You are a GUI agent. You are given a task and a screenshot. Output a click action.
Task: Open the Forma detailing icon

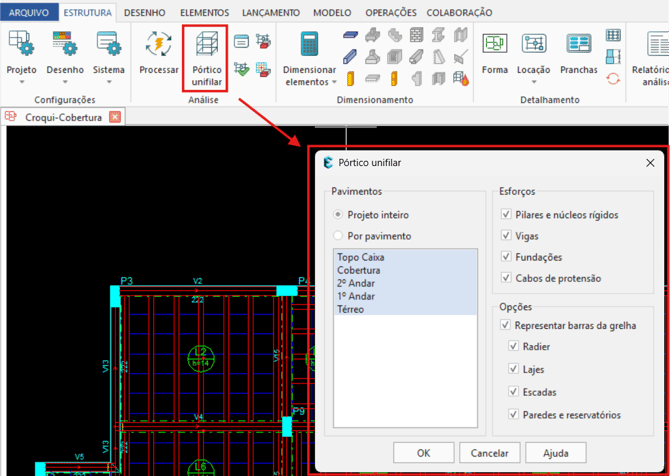(x=494, y=44)
